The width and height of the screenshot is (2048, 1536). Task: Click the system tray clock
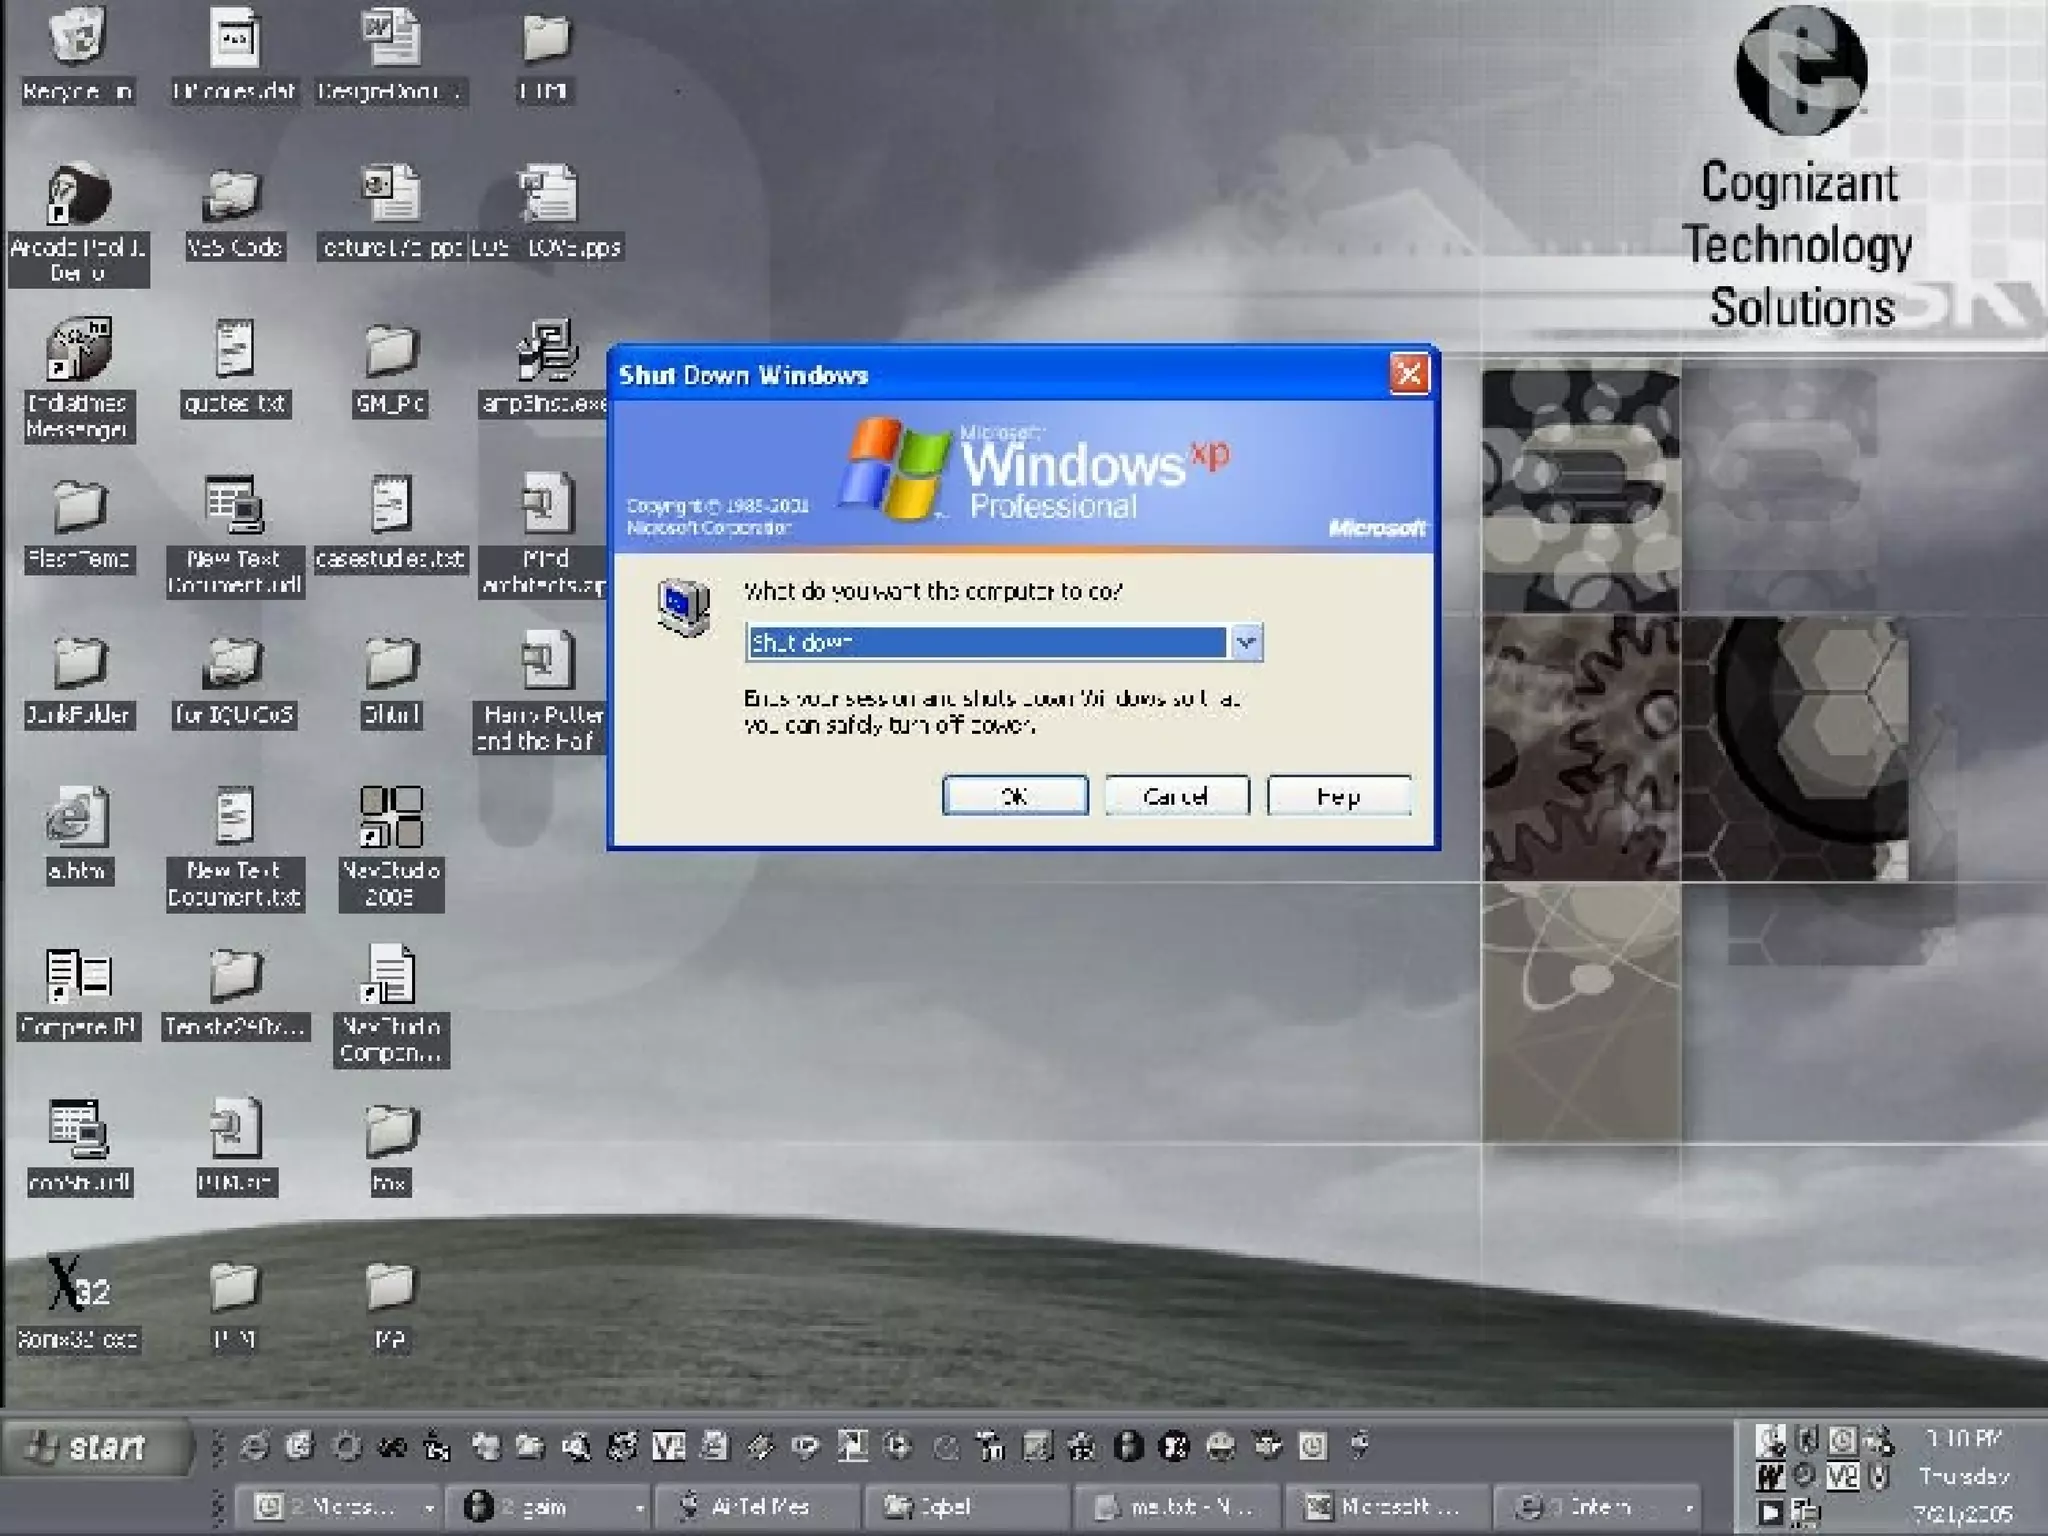click(x=1962, y=1475)
